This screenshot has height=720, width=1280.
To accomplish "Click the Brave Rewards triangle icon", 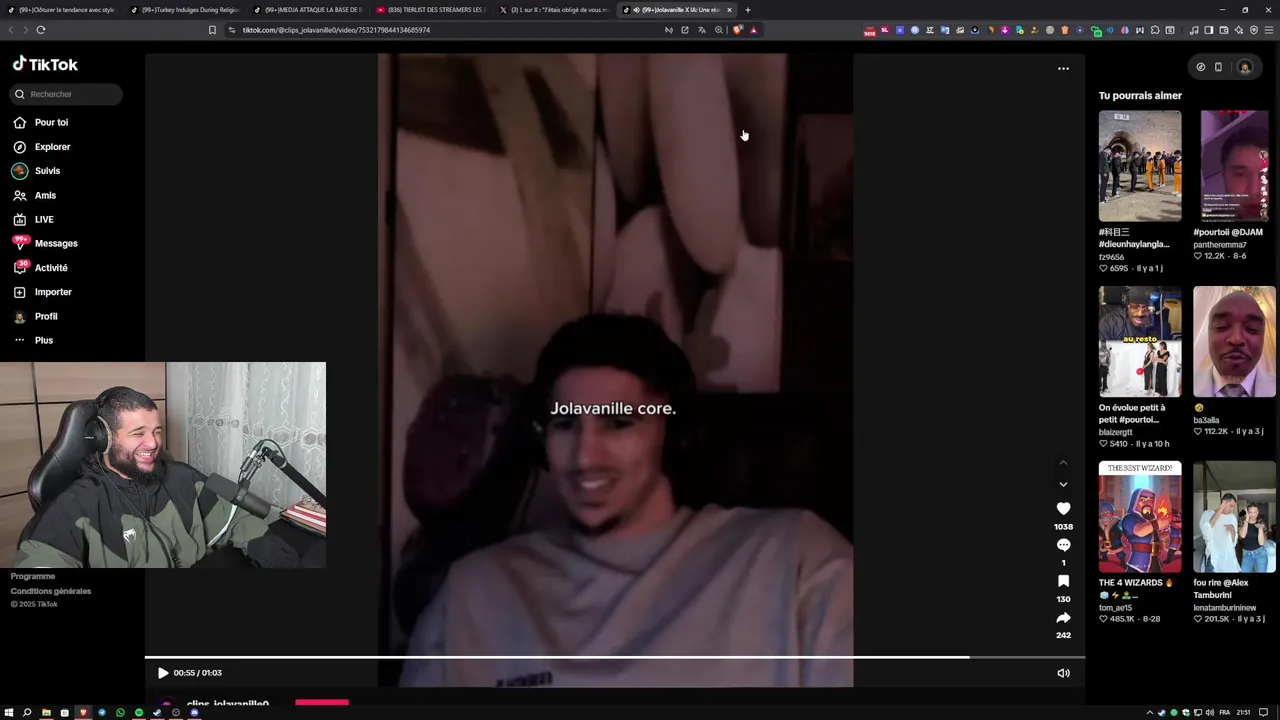I will (x=754, y=30).
